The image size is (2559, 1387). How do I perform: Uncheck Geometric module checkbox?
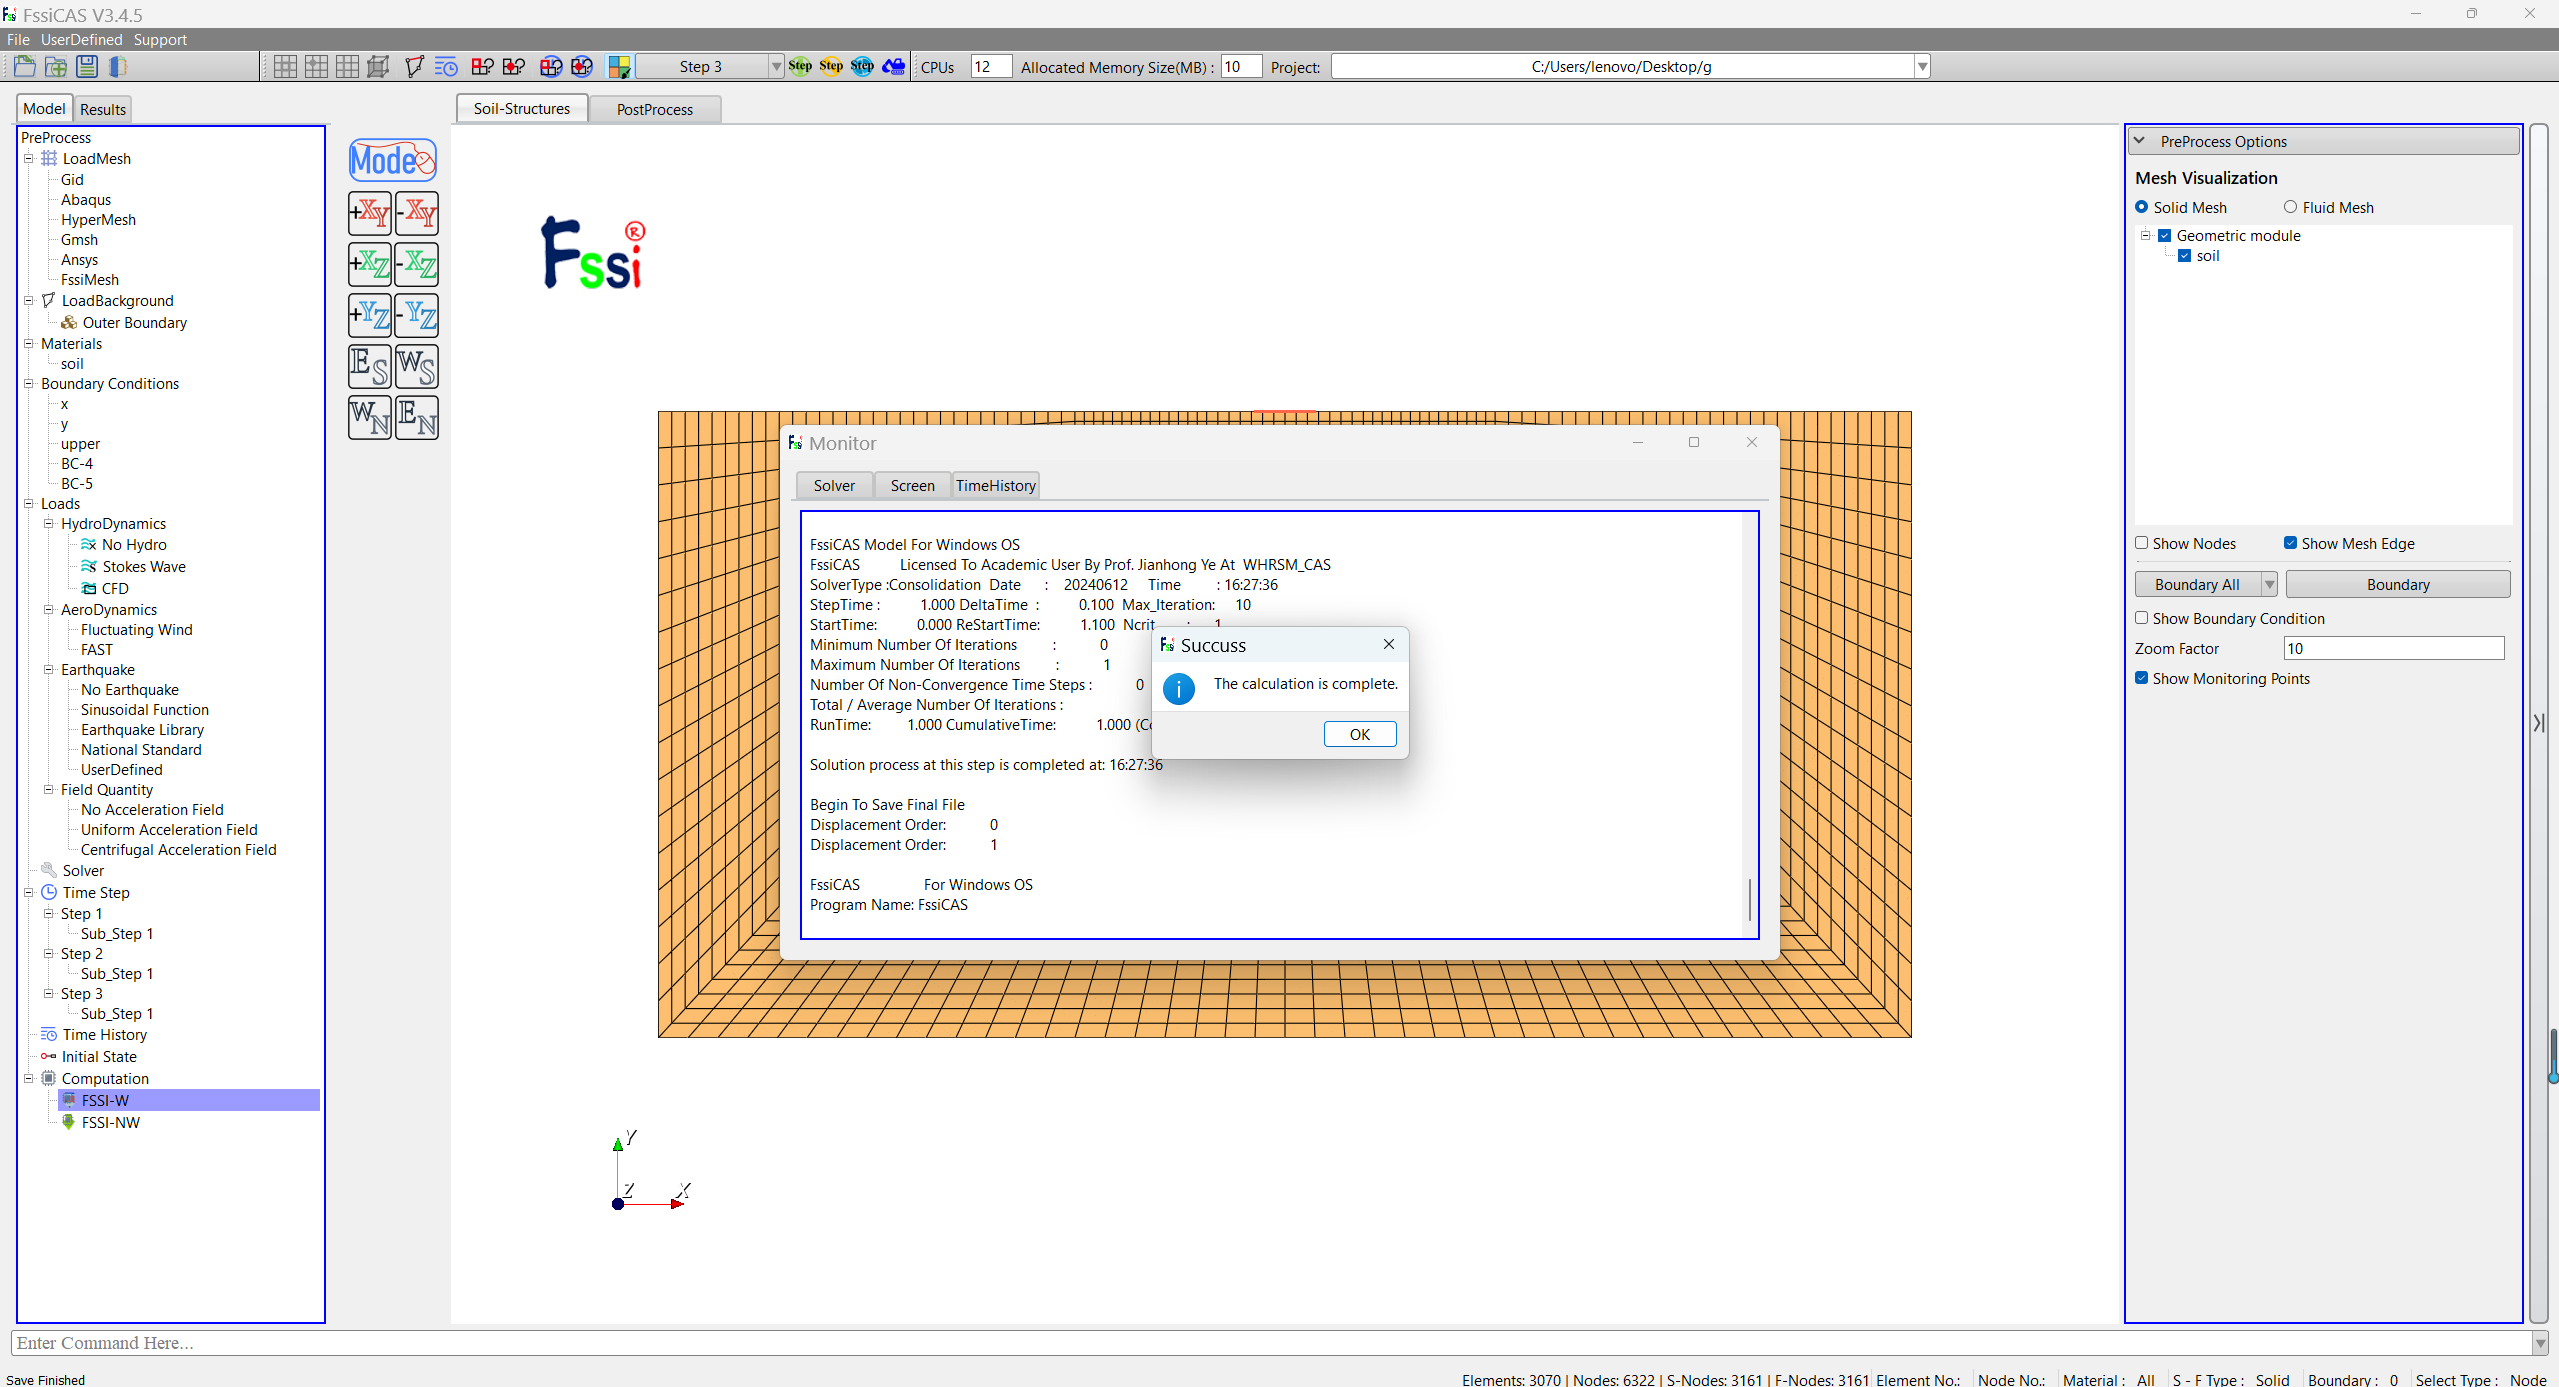click(2164, 236)
